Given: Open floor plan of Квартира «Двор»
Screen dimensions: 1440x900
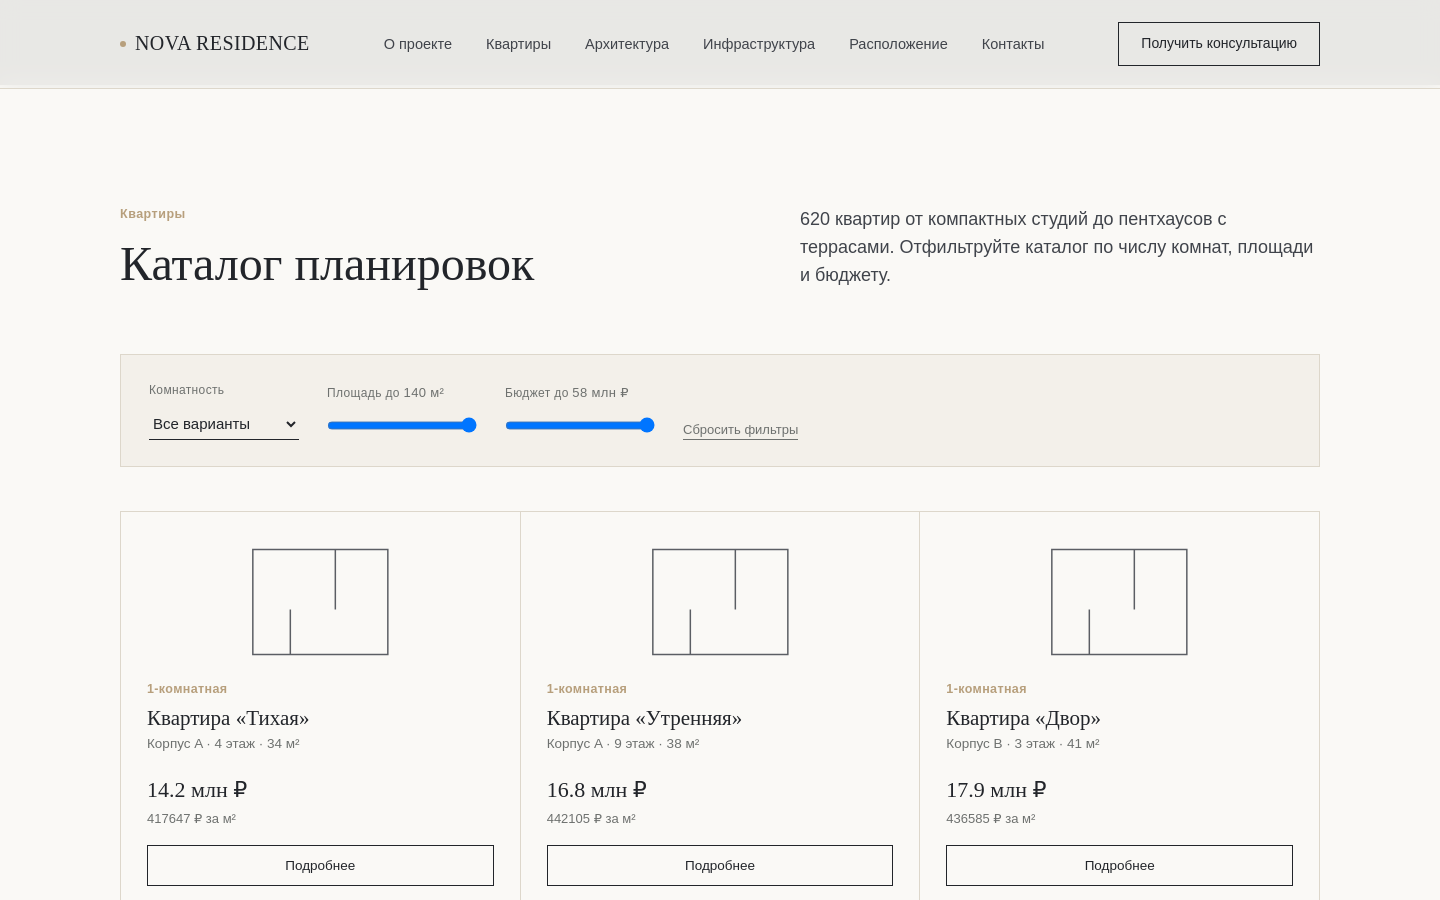Looking at the screenshot, I should [x=1119, y=602].
